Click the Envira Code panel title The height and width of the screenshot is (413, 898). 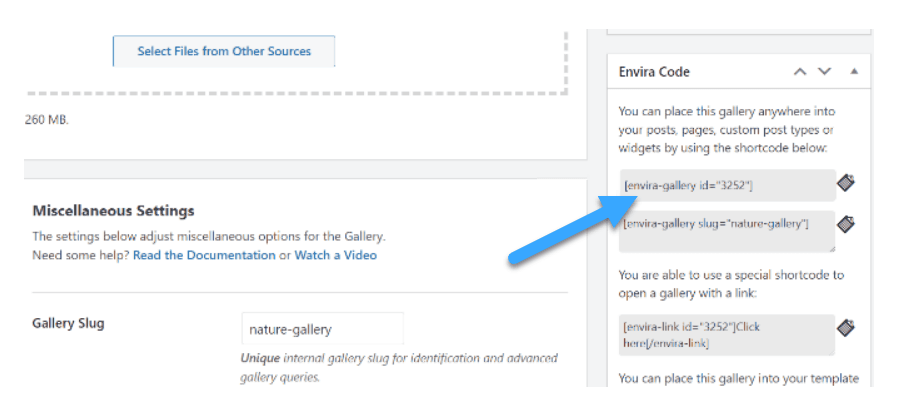tap(654, 72)
